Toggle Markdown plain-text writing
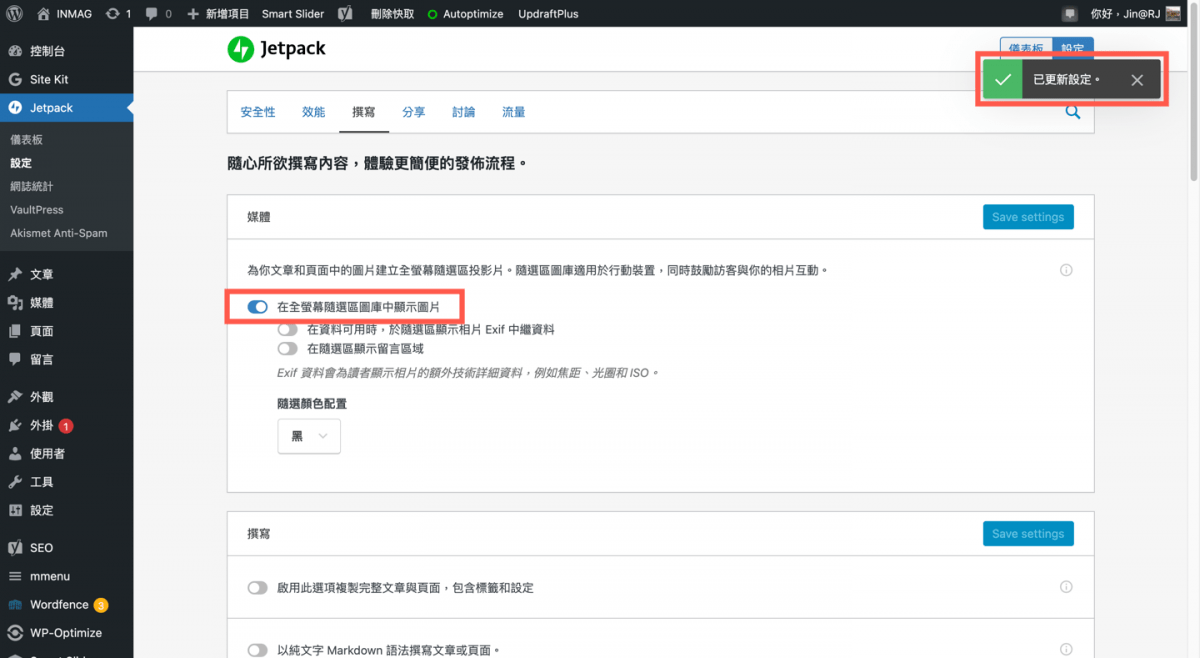The width and height of the screenshot is (1200, 658). point(257,649)
